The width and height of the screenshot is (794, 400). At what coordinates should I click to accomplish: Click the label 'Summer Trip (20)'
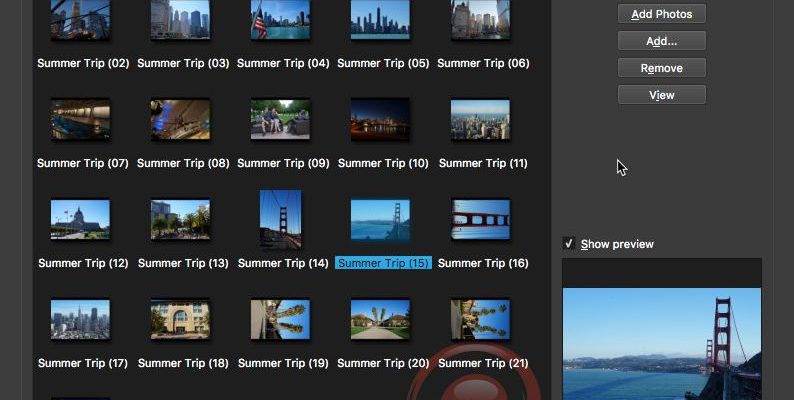383,363
